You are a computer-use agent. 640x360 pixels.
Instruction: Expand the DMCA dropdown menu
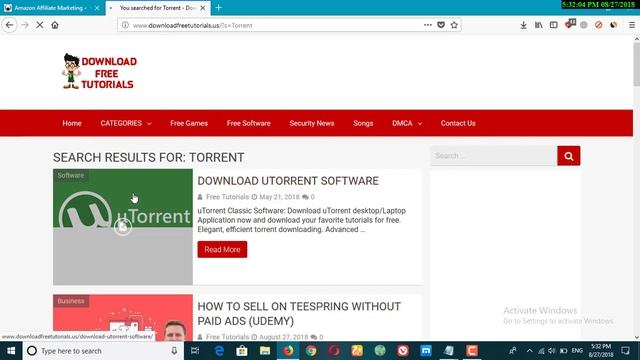click(x=407, y=123)
